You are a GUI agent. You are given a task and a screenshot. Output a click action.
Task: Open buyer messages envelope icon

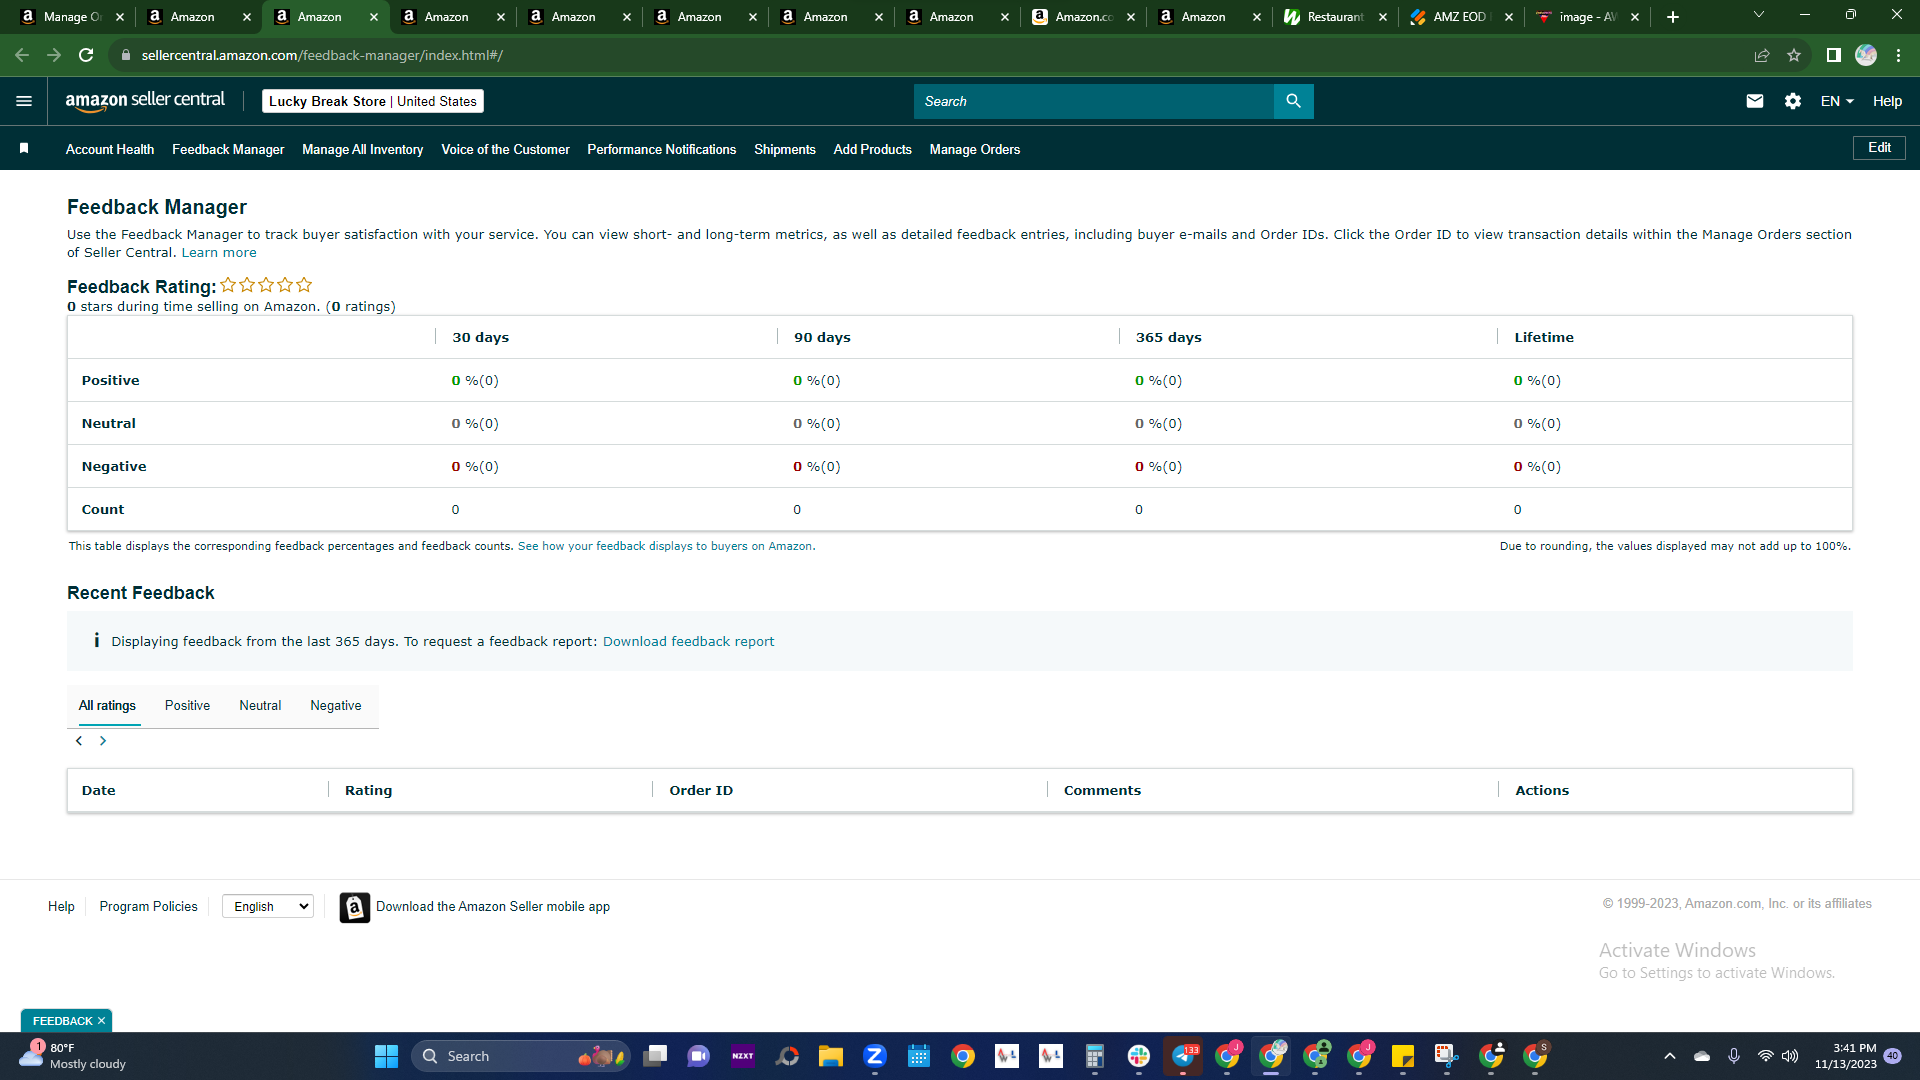click(1754, 101)
